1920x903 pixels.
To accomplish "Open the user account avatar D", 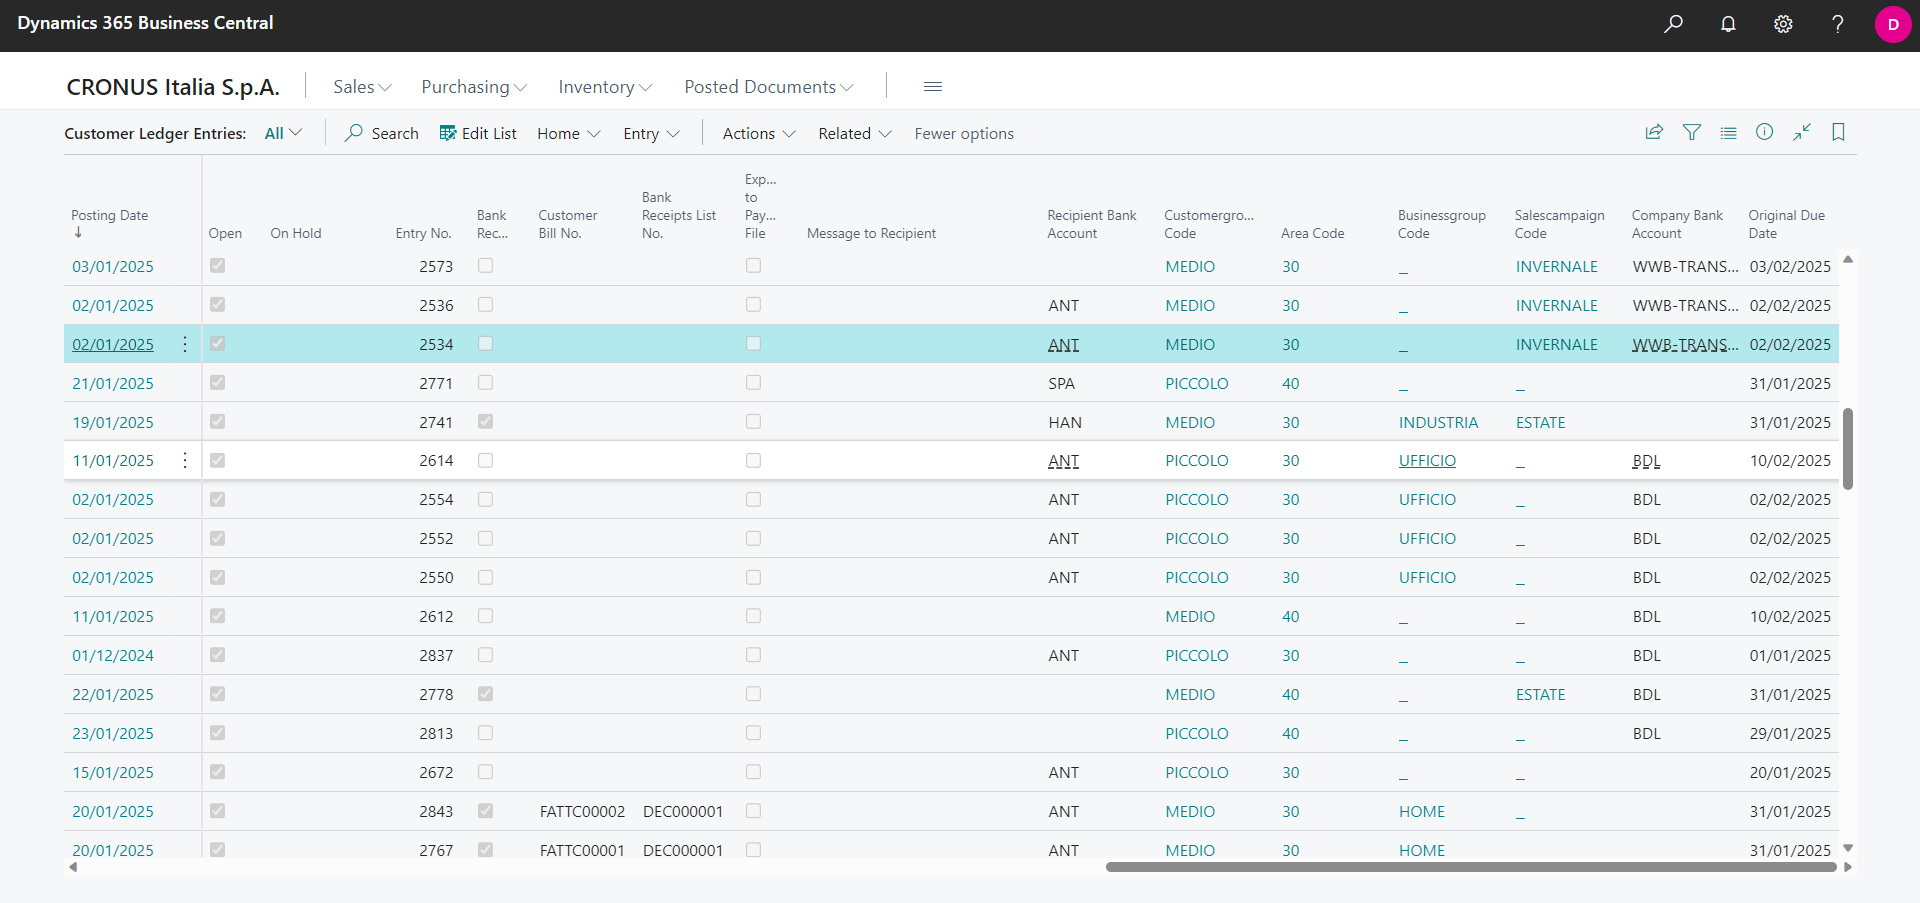I will [x=1893, y=24].
